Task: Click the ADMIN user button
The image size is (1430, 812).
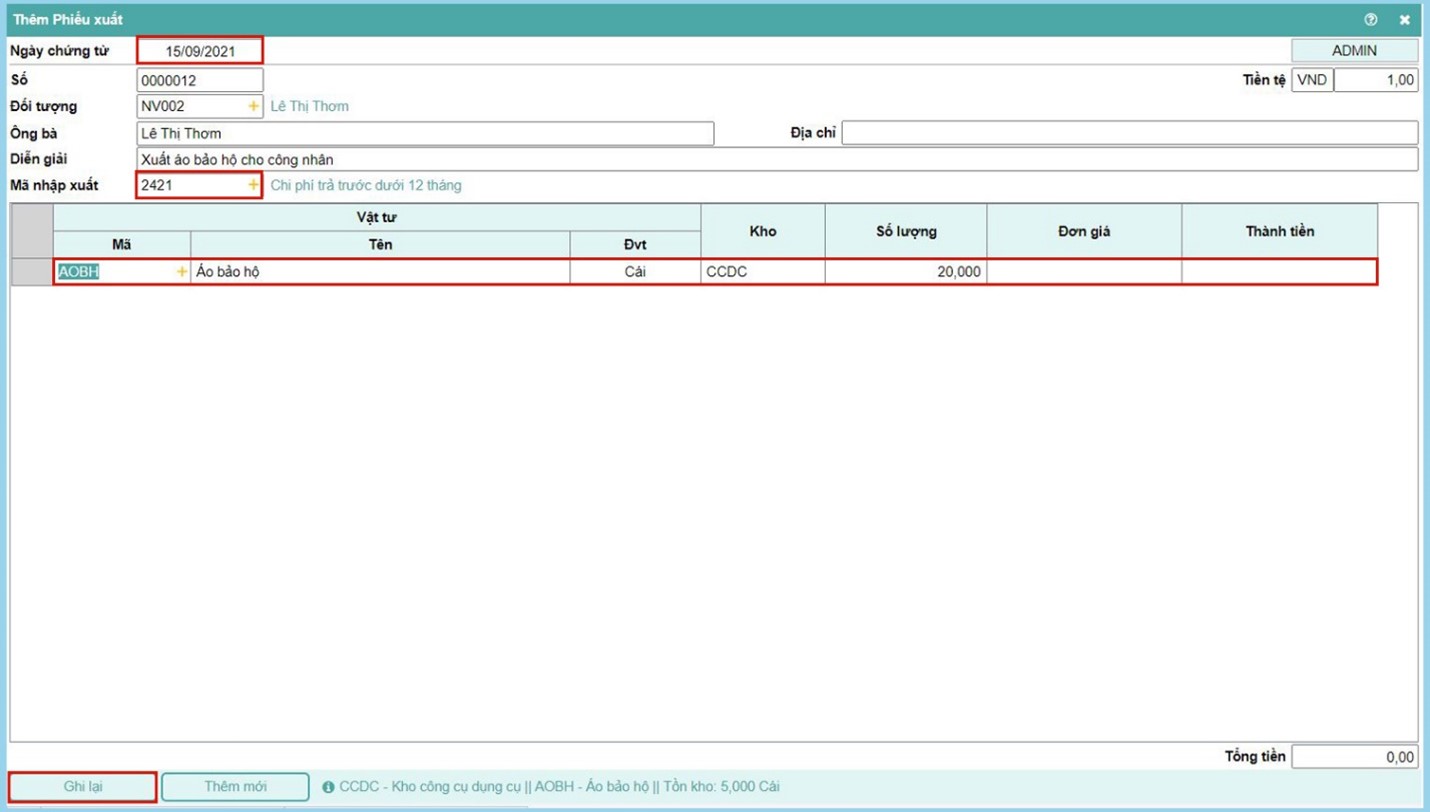Action: click(1354, 51)
